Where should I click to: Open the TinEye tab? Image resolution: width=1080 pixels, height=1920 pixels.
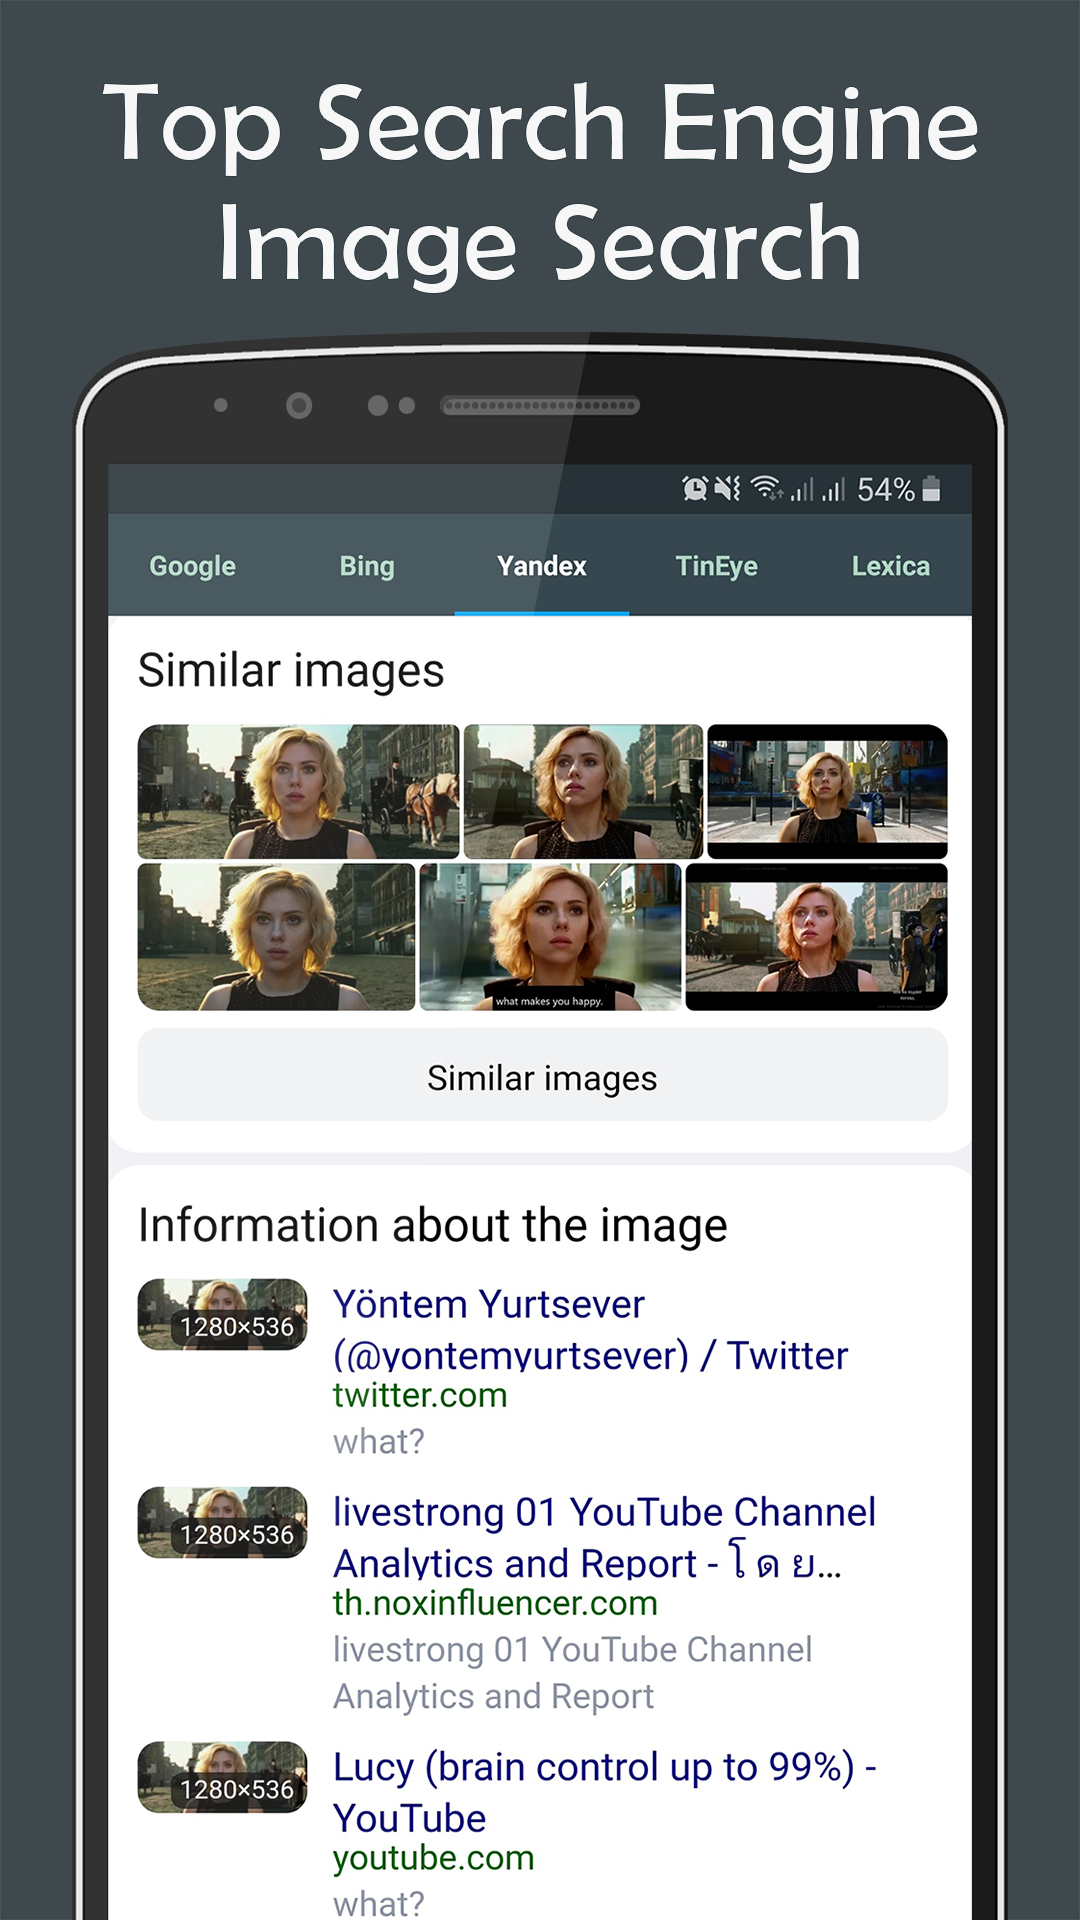[716, 566]
